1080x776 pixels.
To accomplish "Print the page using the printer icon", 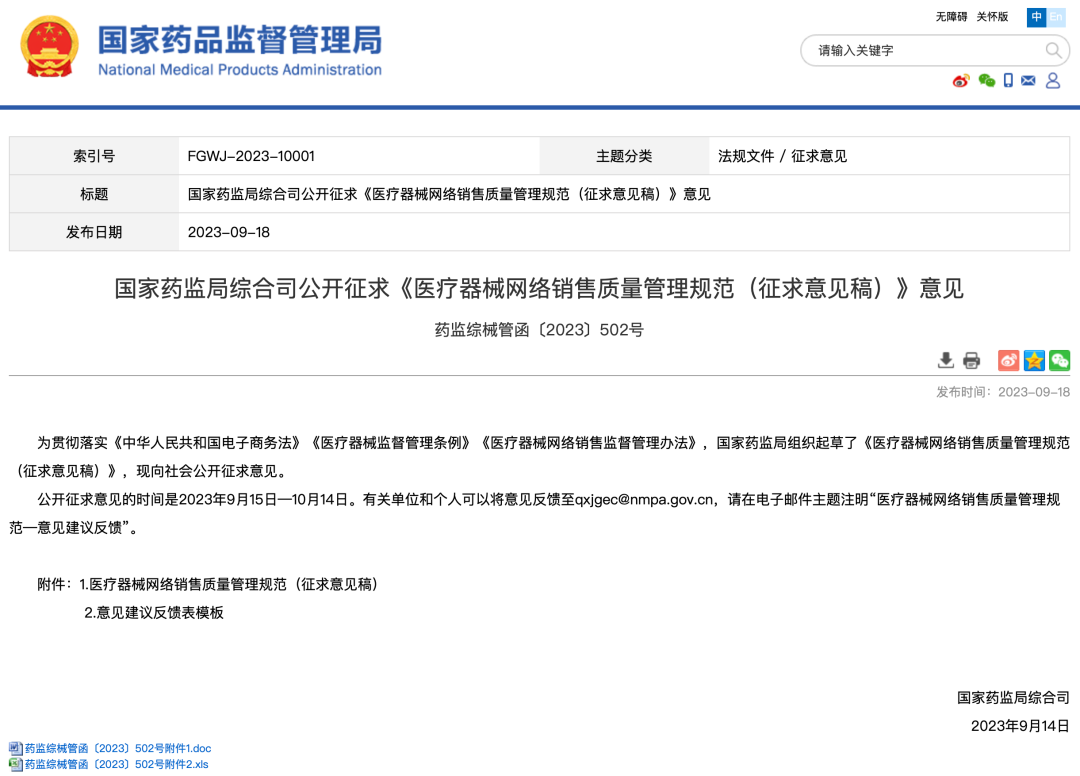I will tap(971, 361).
